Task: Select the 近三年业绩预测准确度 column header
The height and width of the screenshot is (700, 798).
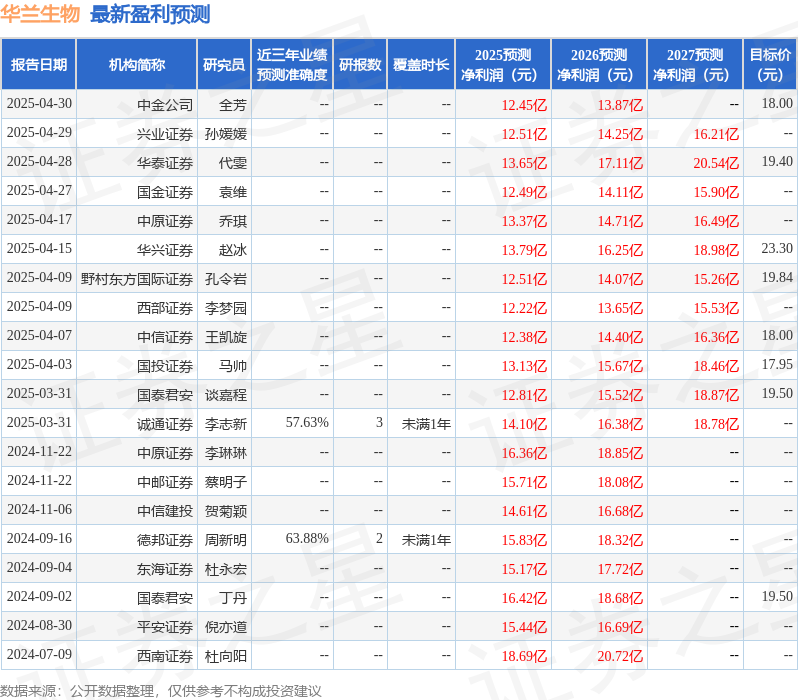Action: point(292,64)
